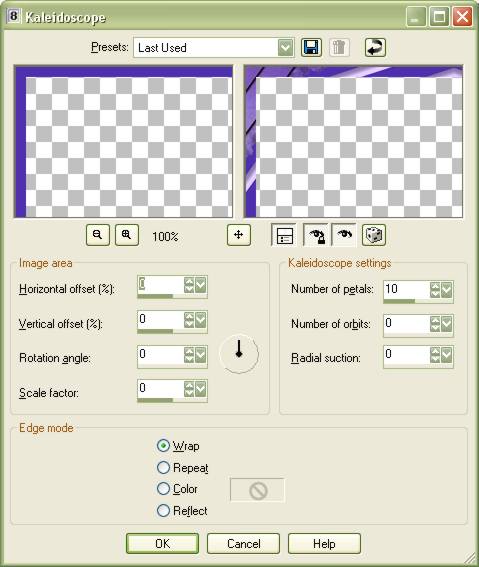479x567 pixels.
Task: Click the navigate crosshair arrows icon
Action: pyautogui.click(x=239, y=235)
